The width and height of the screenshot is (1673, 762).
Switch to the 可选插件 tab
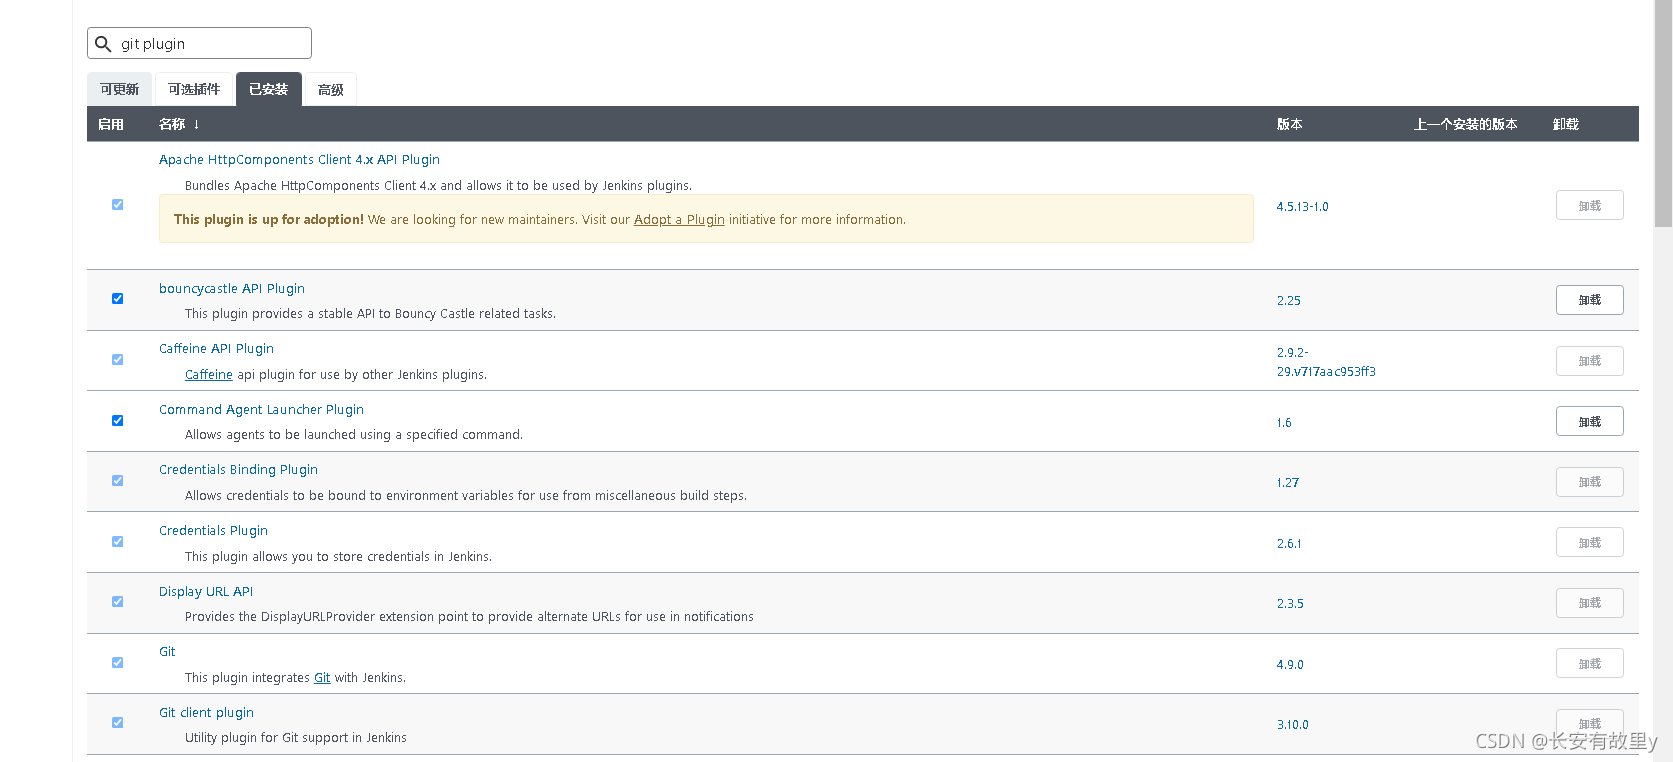(194, 89)
